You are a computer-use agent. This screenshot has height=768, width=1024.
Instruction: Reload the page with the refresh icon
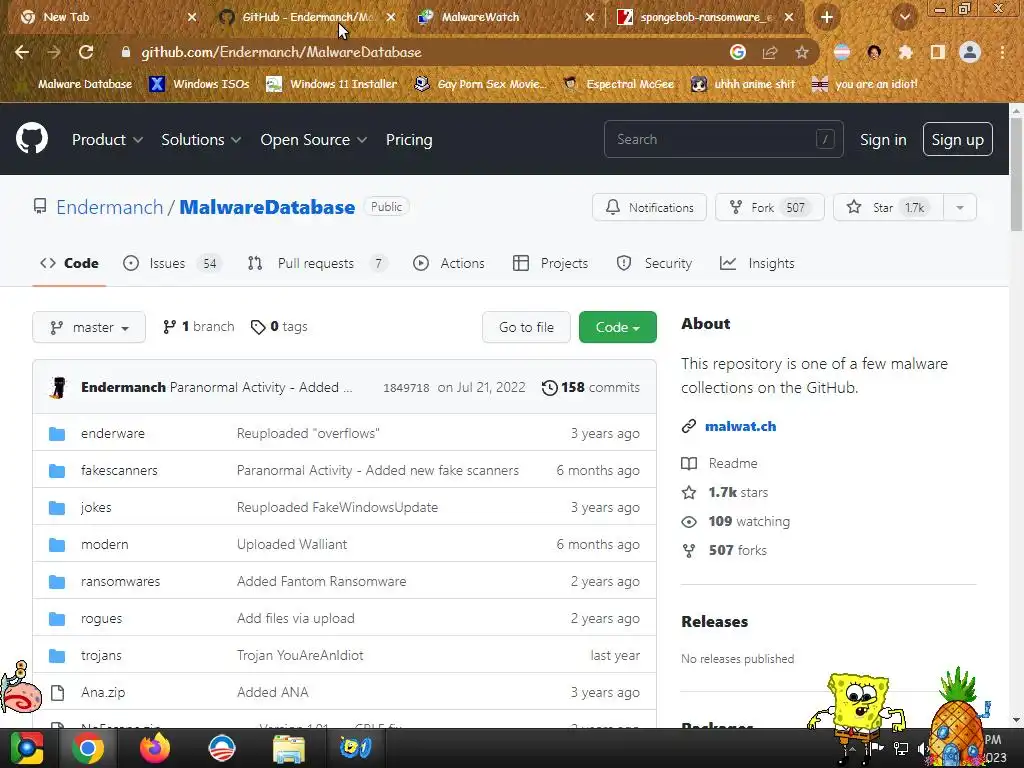pos(86,52)
